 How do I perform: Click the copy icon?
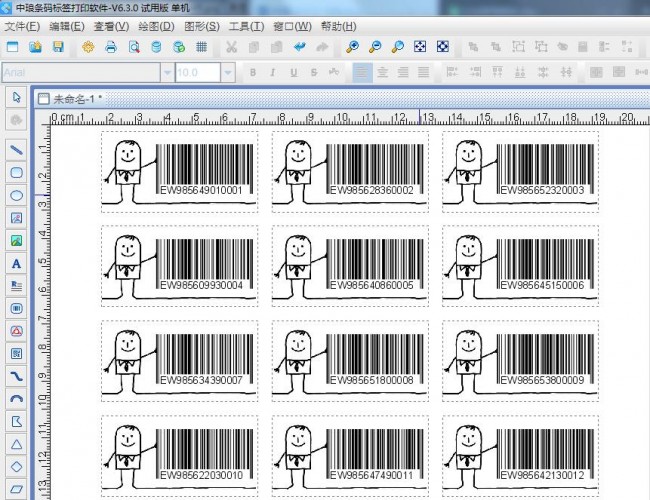click(254, 47)
